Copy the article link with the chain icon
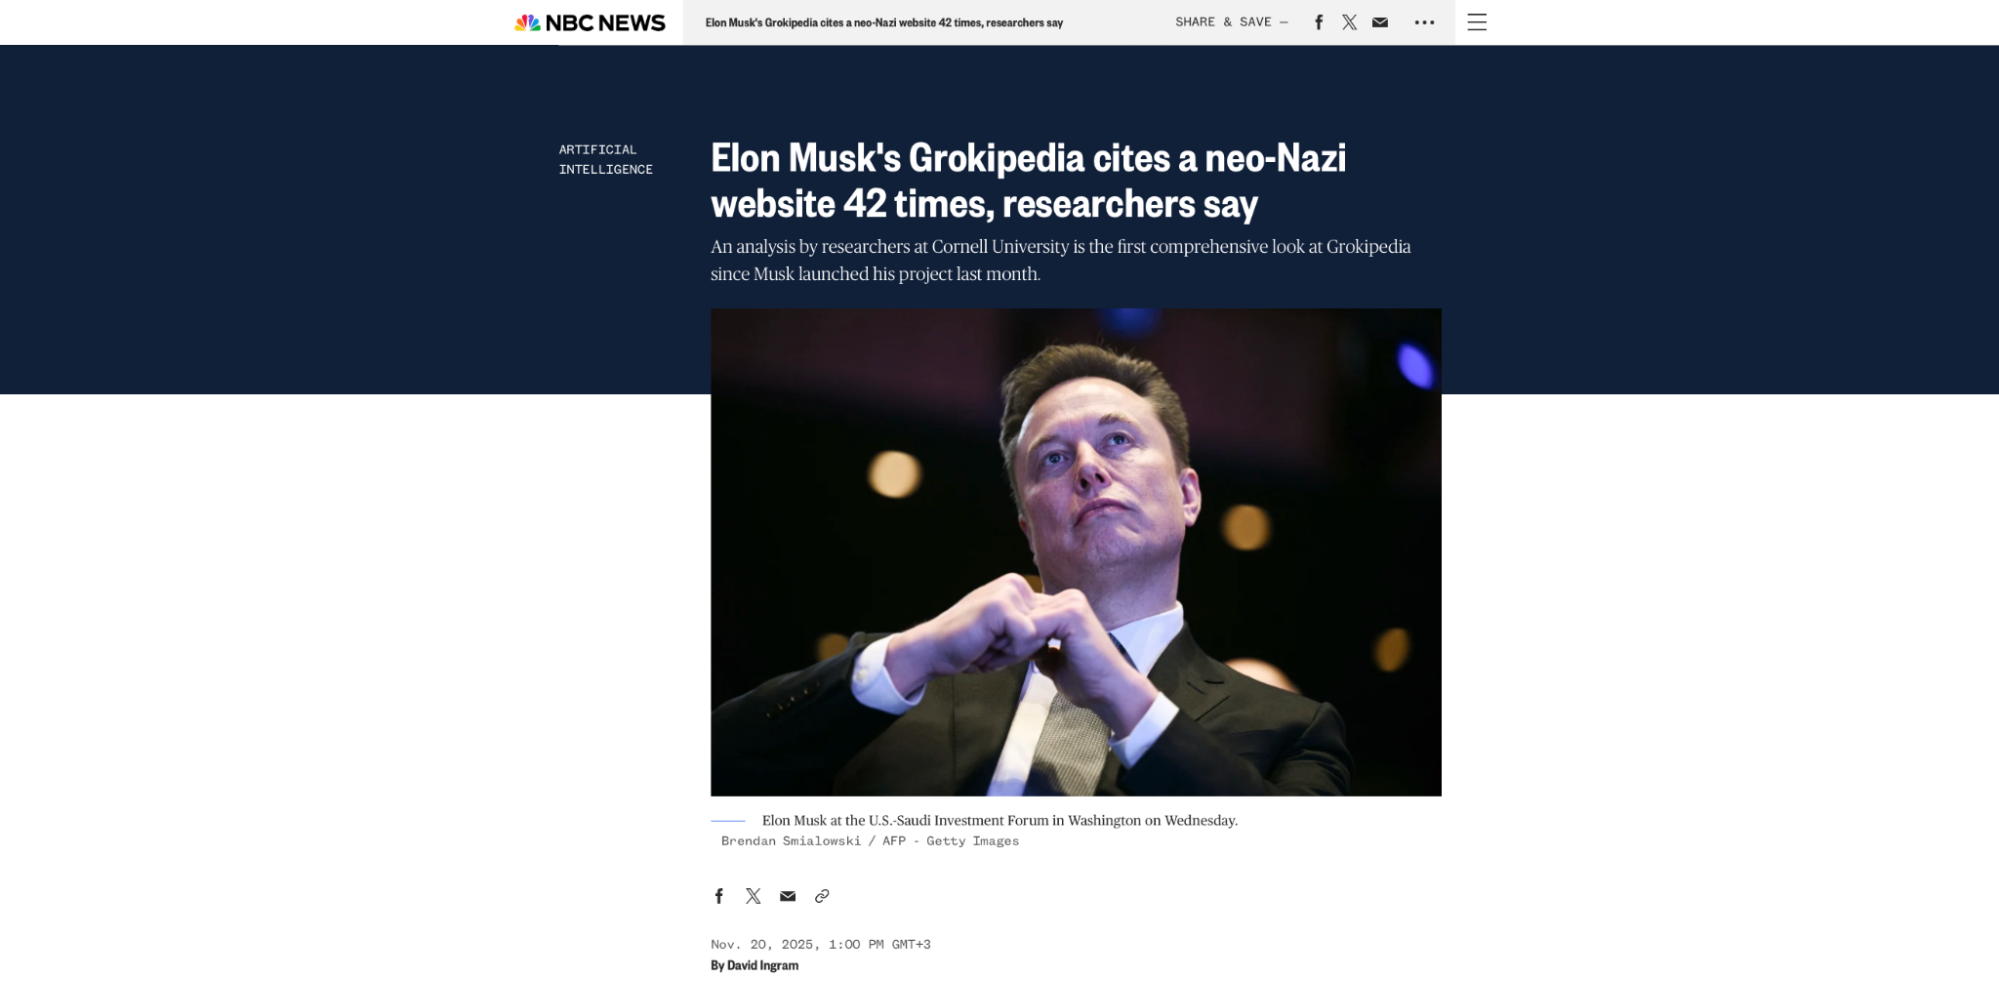The height and width of the screenshot is (987, 1999). coord(822,896)
